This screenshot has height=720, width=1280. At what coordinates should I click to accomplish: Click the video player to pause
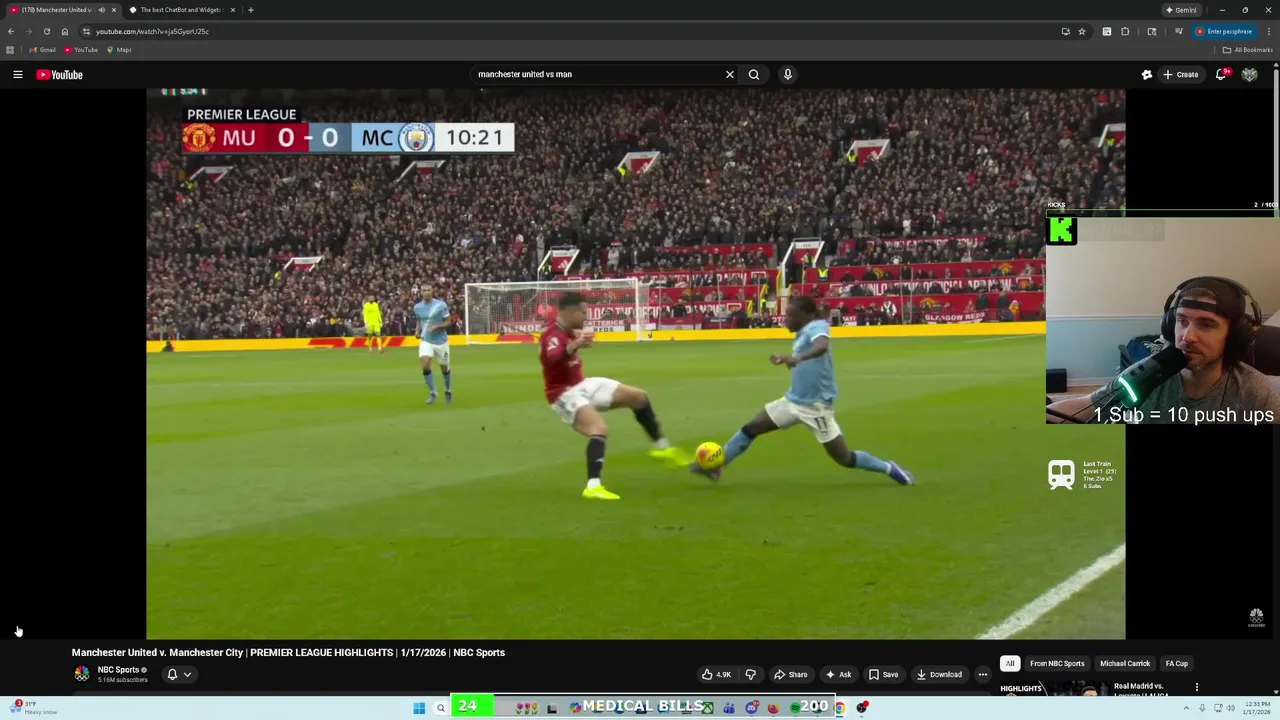click(x=635, y=363)
